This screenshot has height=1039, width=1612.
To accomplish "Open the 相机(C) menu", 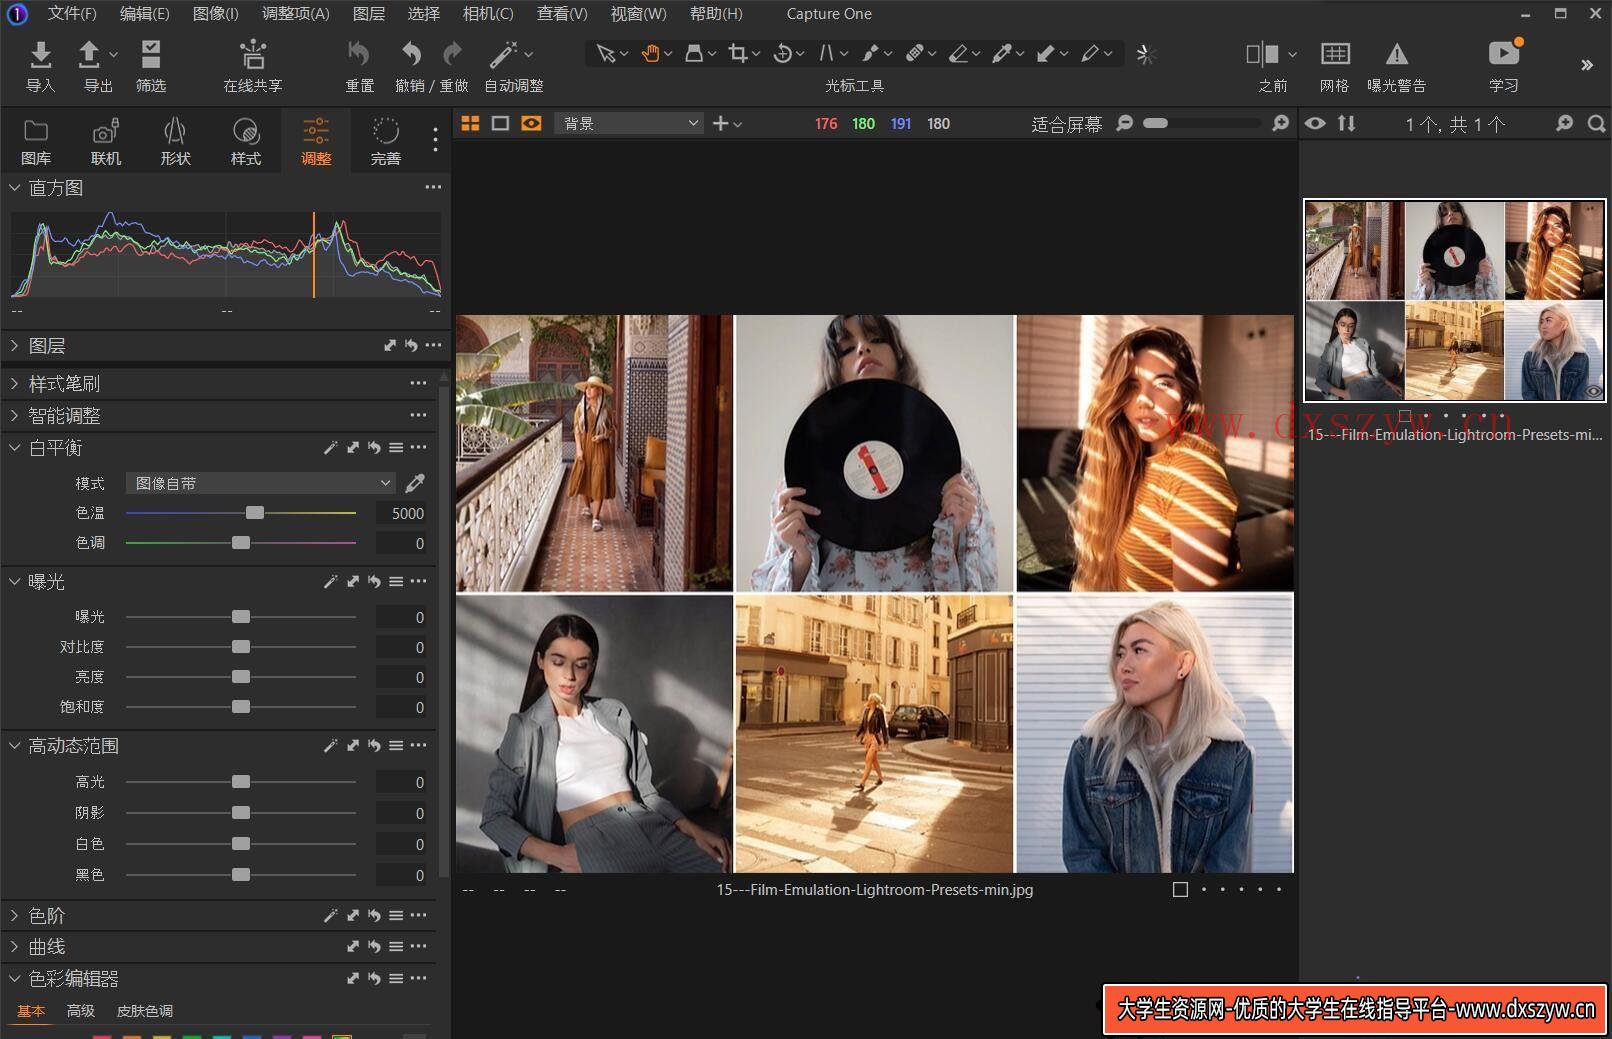I will (488, 14).
